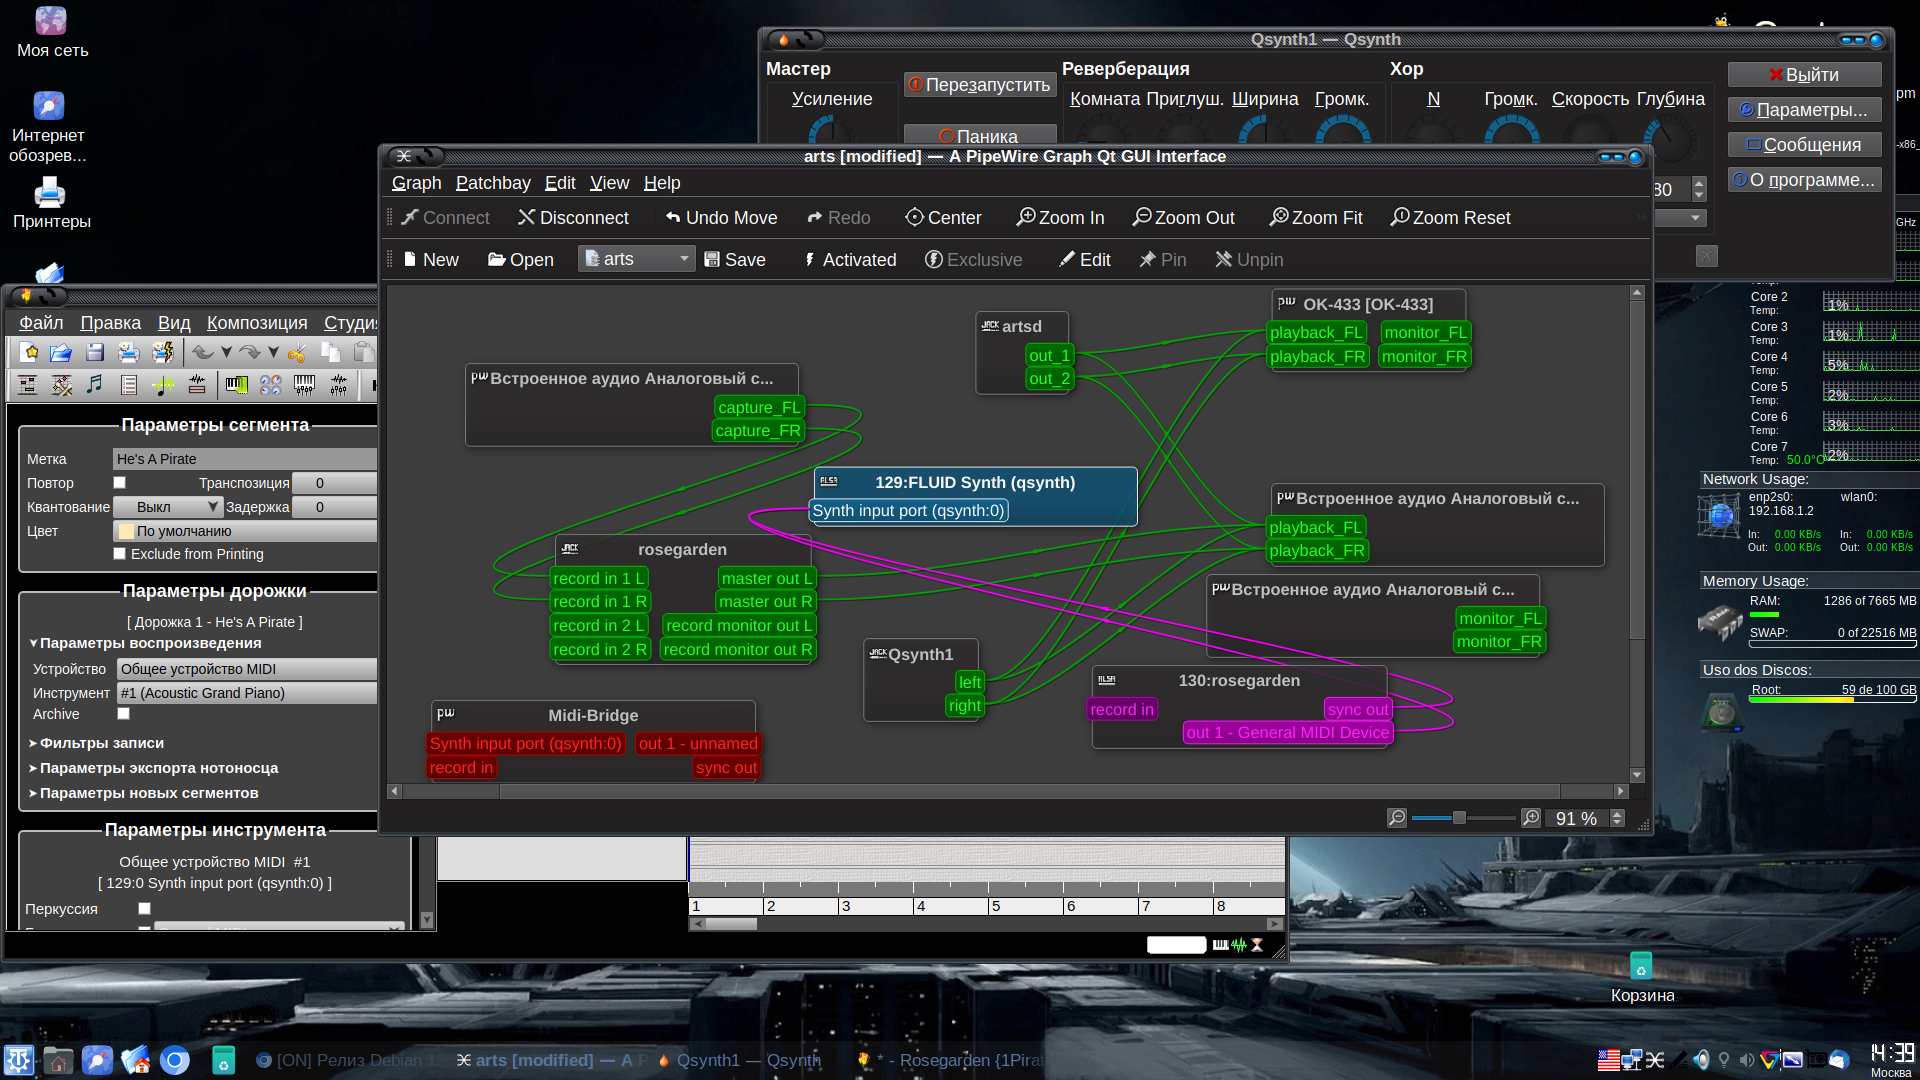Open the Patchbay menu
Screen dimensions: 1920x1080
click(x=492, y=183)
